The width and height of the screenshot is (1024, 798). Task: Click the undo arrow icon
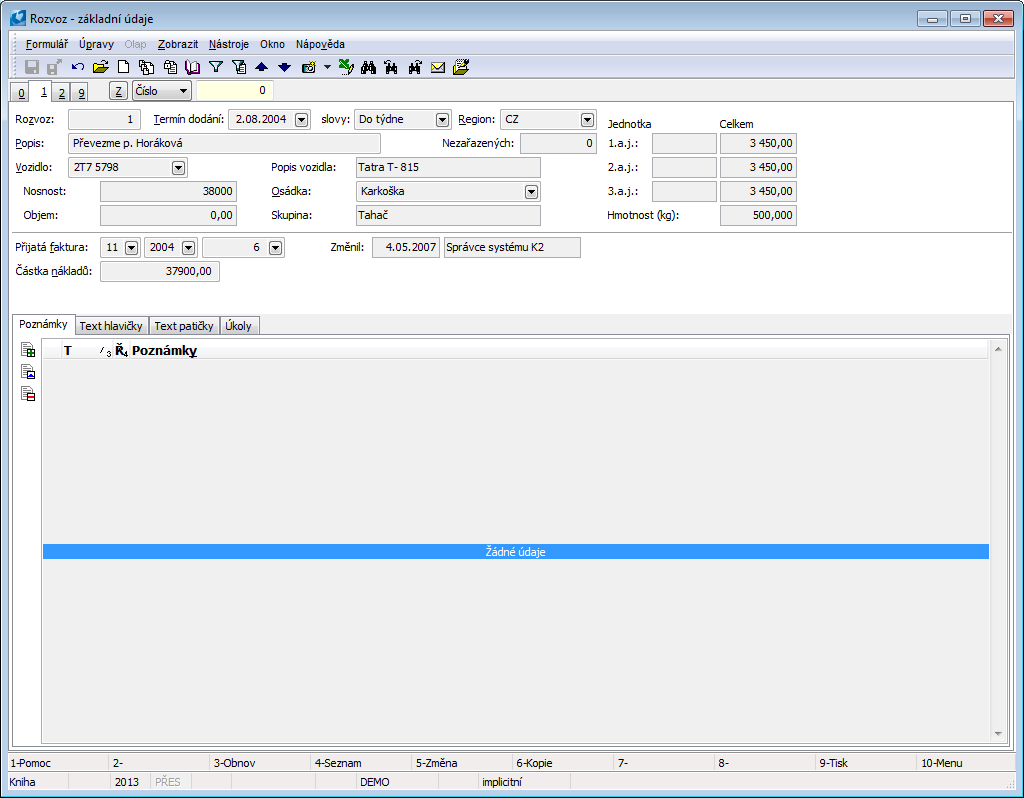(x=78, y=67)
